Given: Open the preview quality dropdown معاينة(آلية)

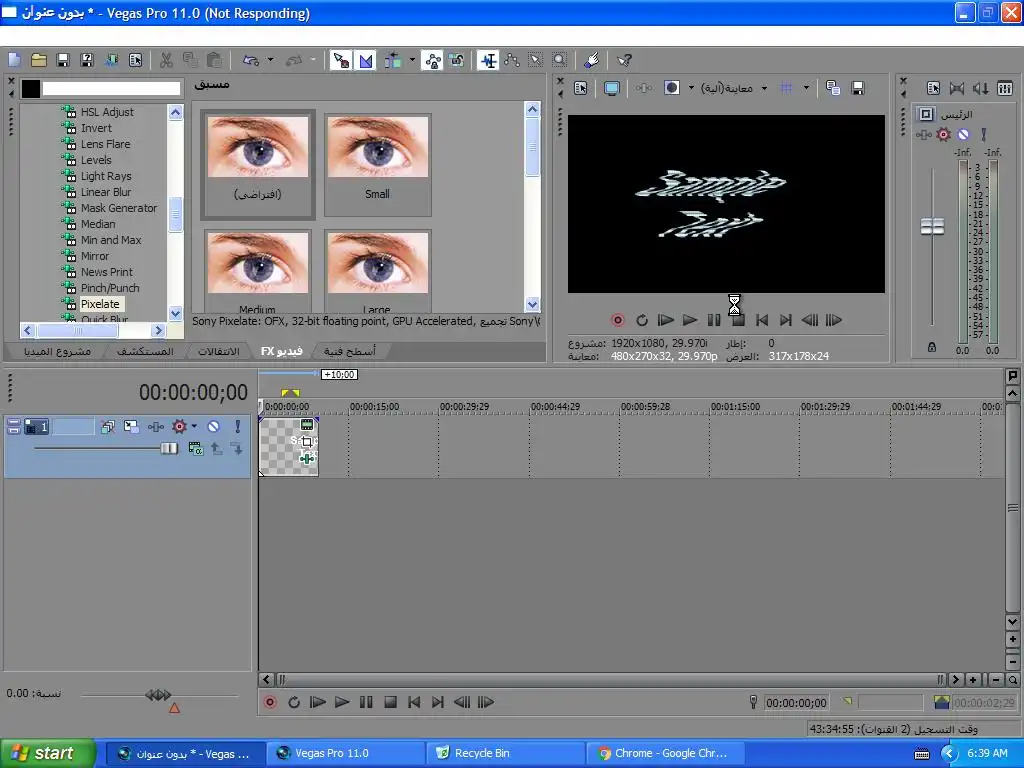Looking at the screenshot, I should click(x=734, y=88).
